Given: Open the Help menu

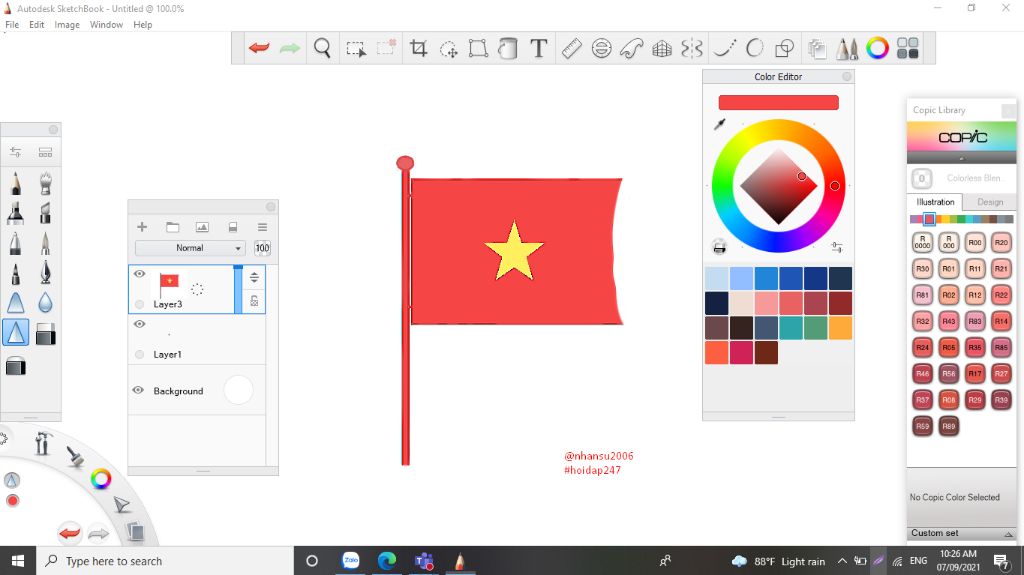Looking at the screenshot, I should pos(142,25).
